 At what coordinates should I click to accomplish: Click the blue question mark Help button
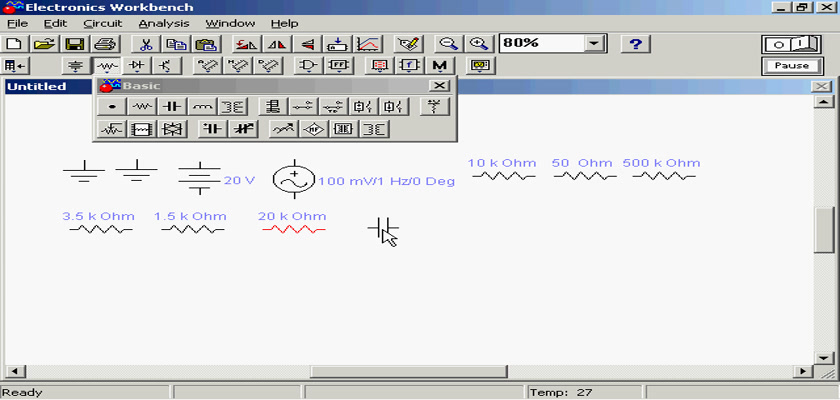click(x=636, y=44)
